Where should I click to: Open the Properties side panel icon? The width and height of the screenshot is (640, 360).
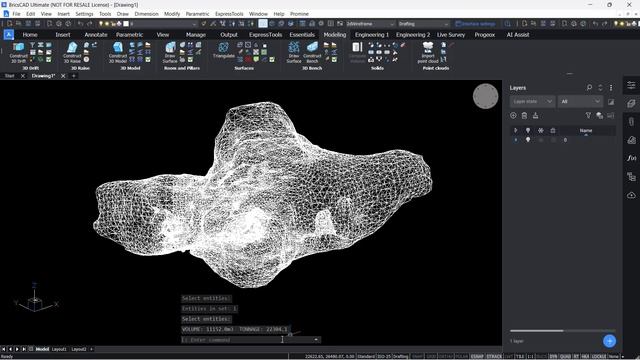click(x=631, y=85)
